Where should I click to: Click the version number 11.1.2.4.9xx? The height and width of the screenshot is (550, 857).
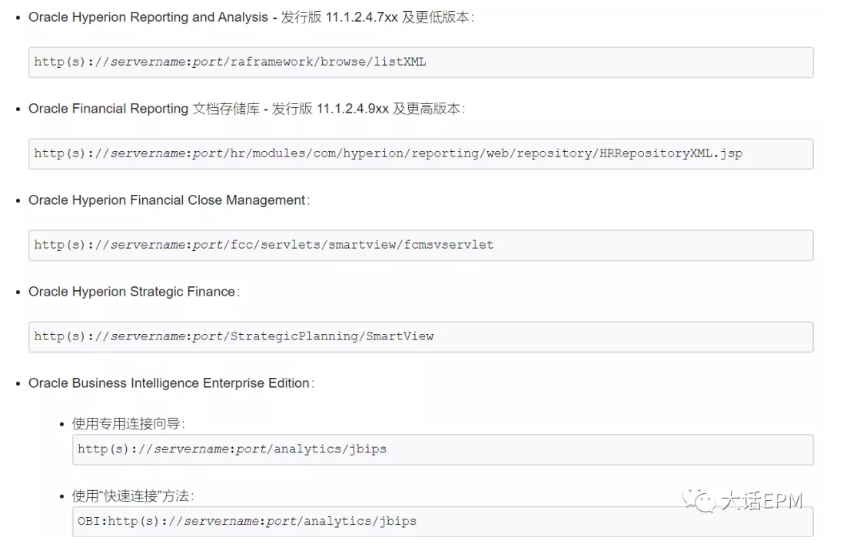pos(352,109)
